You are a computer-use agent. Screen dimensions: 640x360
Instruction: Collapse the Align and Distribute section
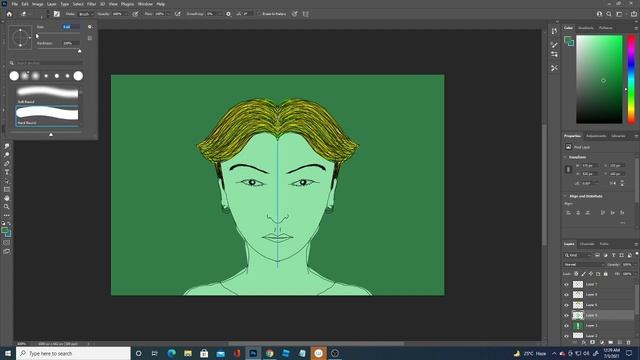pyautogui.click(x=565, y=196)
